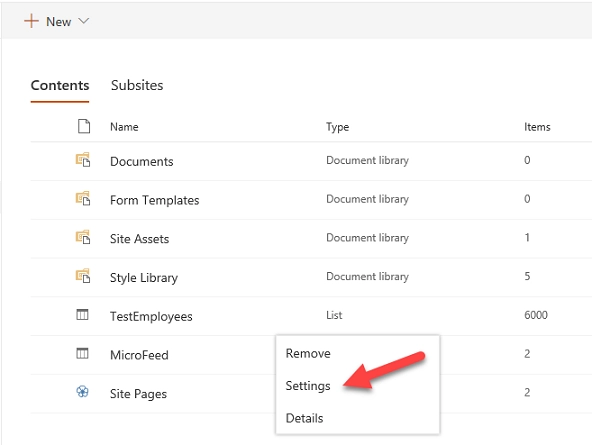Open the Site Pages library
The image size is (592, 445).
point(138,394)
